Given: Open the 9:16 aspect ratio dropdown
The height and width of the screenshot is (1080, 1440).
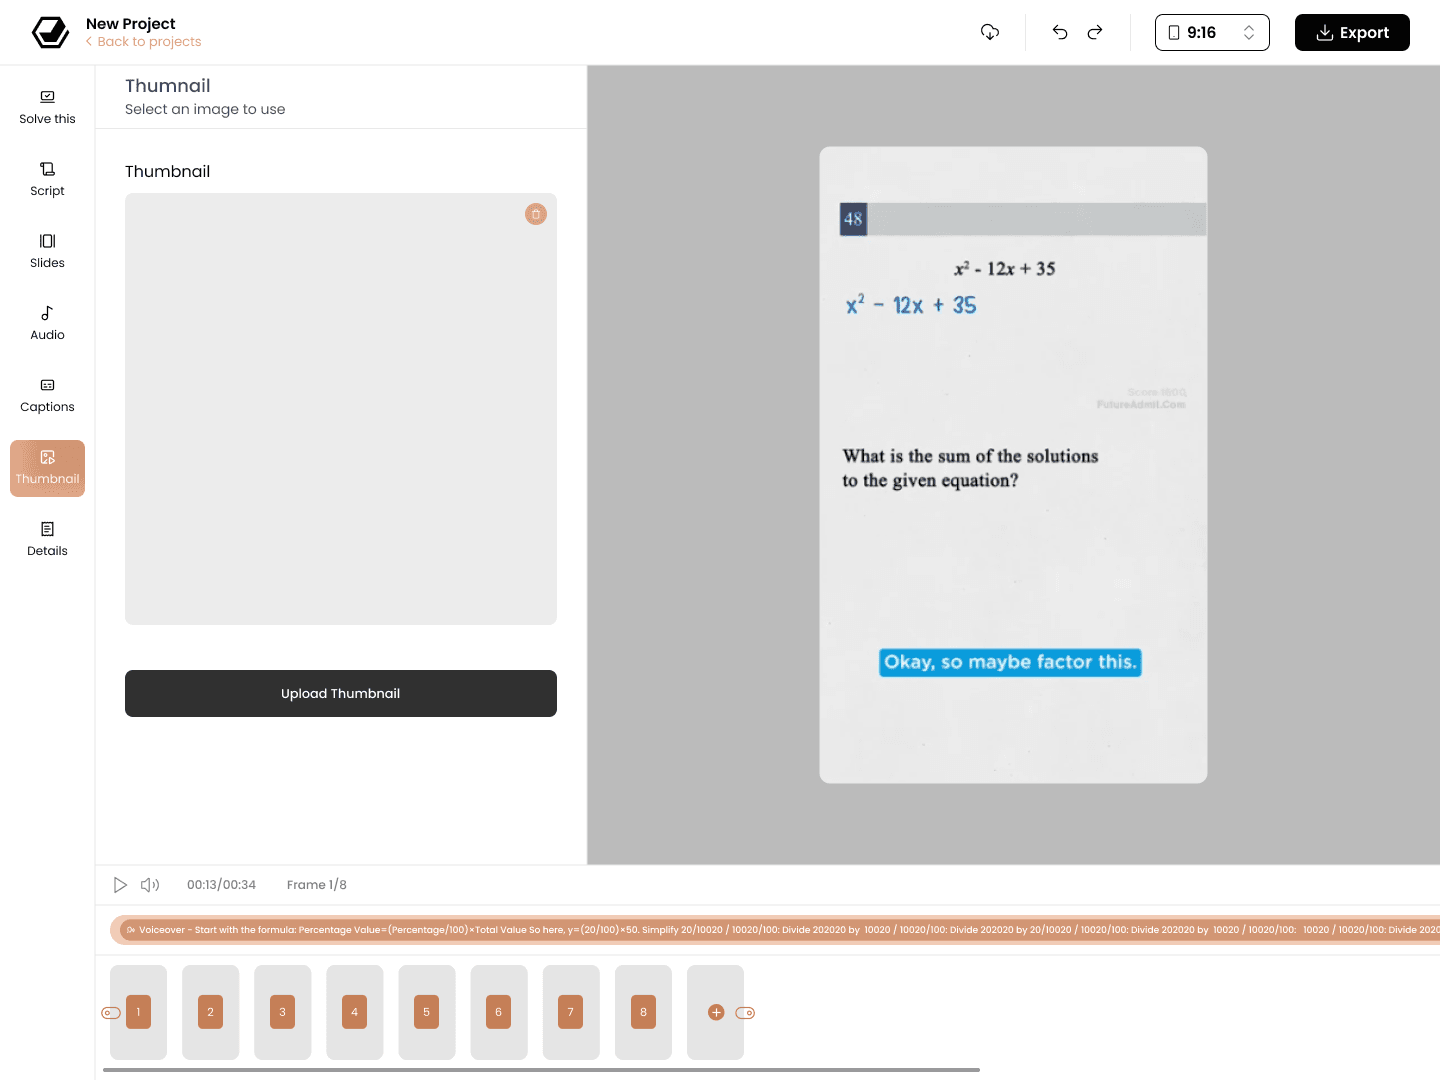Looking at the screenshot, I should click(x=1212, y=32).
